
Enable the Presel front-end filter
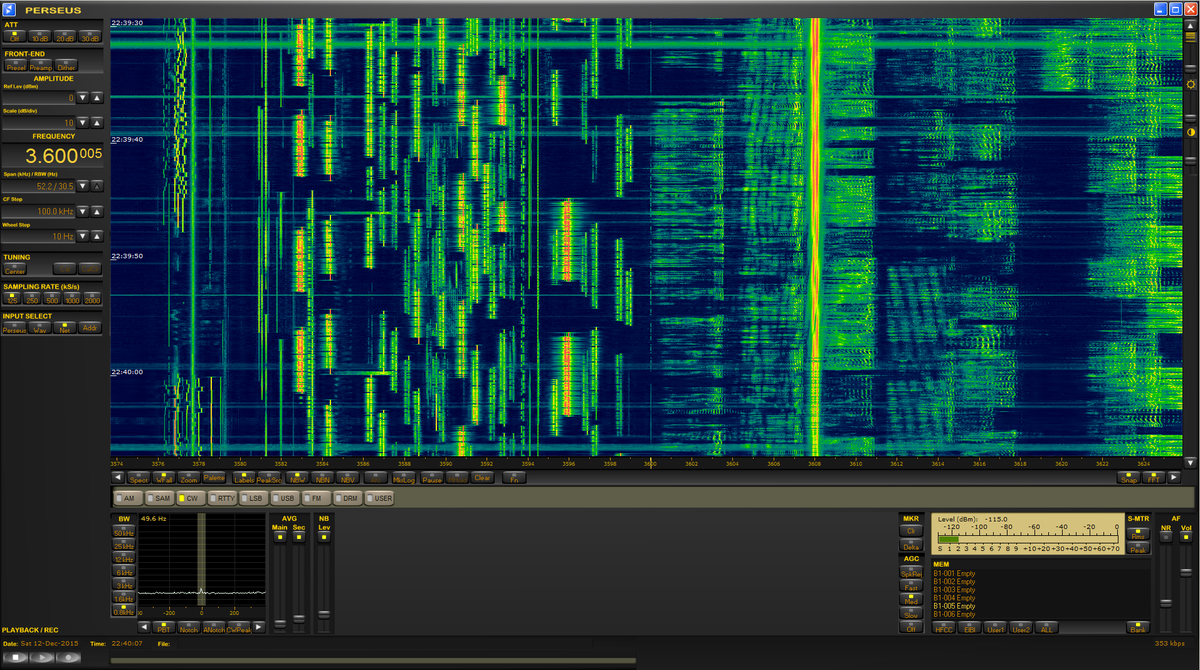15,65
